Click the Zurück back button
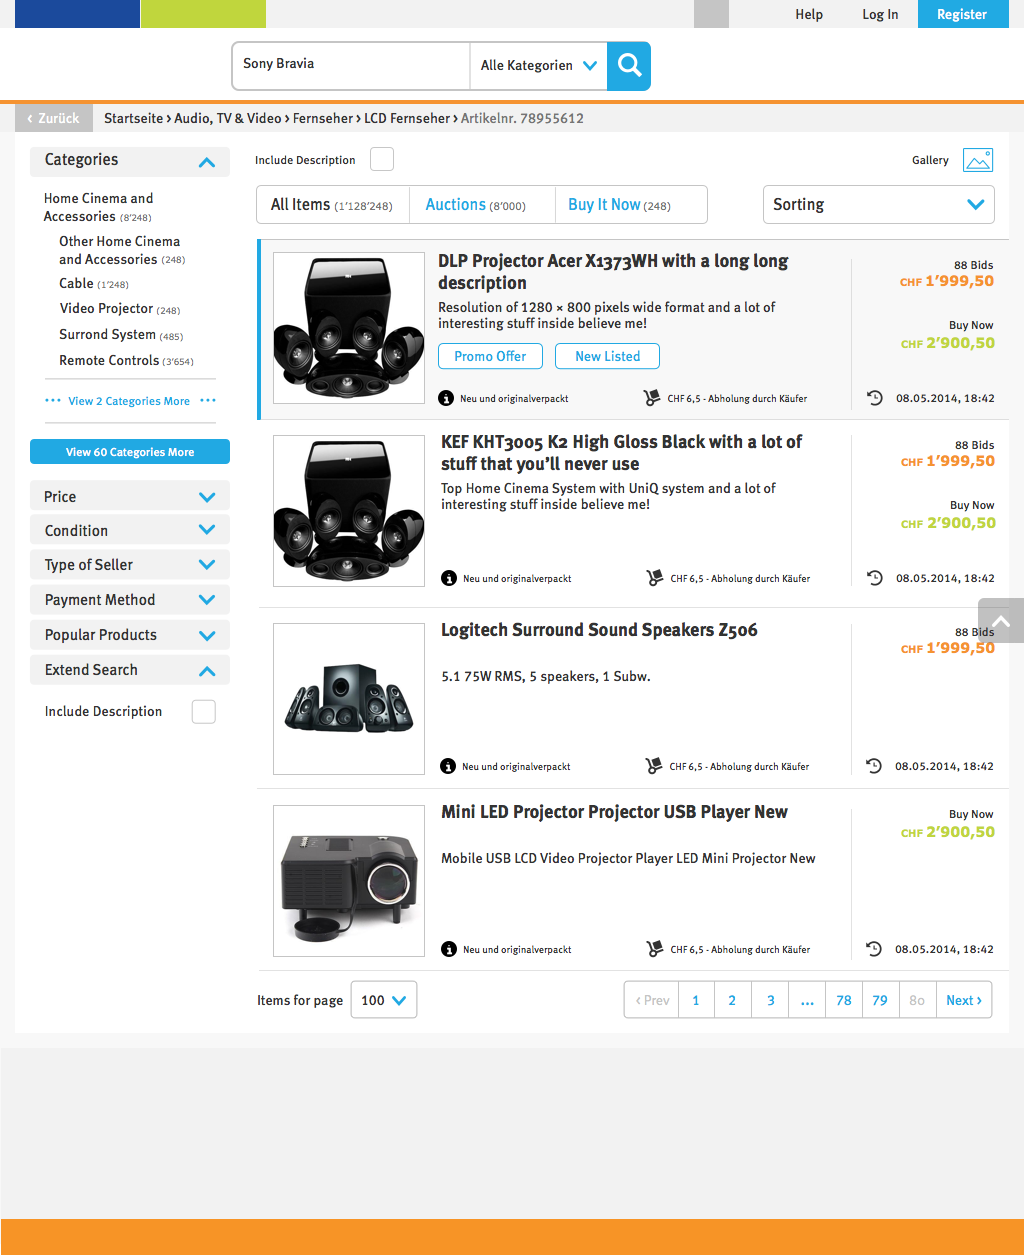This screenshot has height=1255, width=1024. (54, 118)
